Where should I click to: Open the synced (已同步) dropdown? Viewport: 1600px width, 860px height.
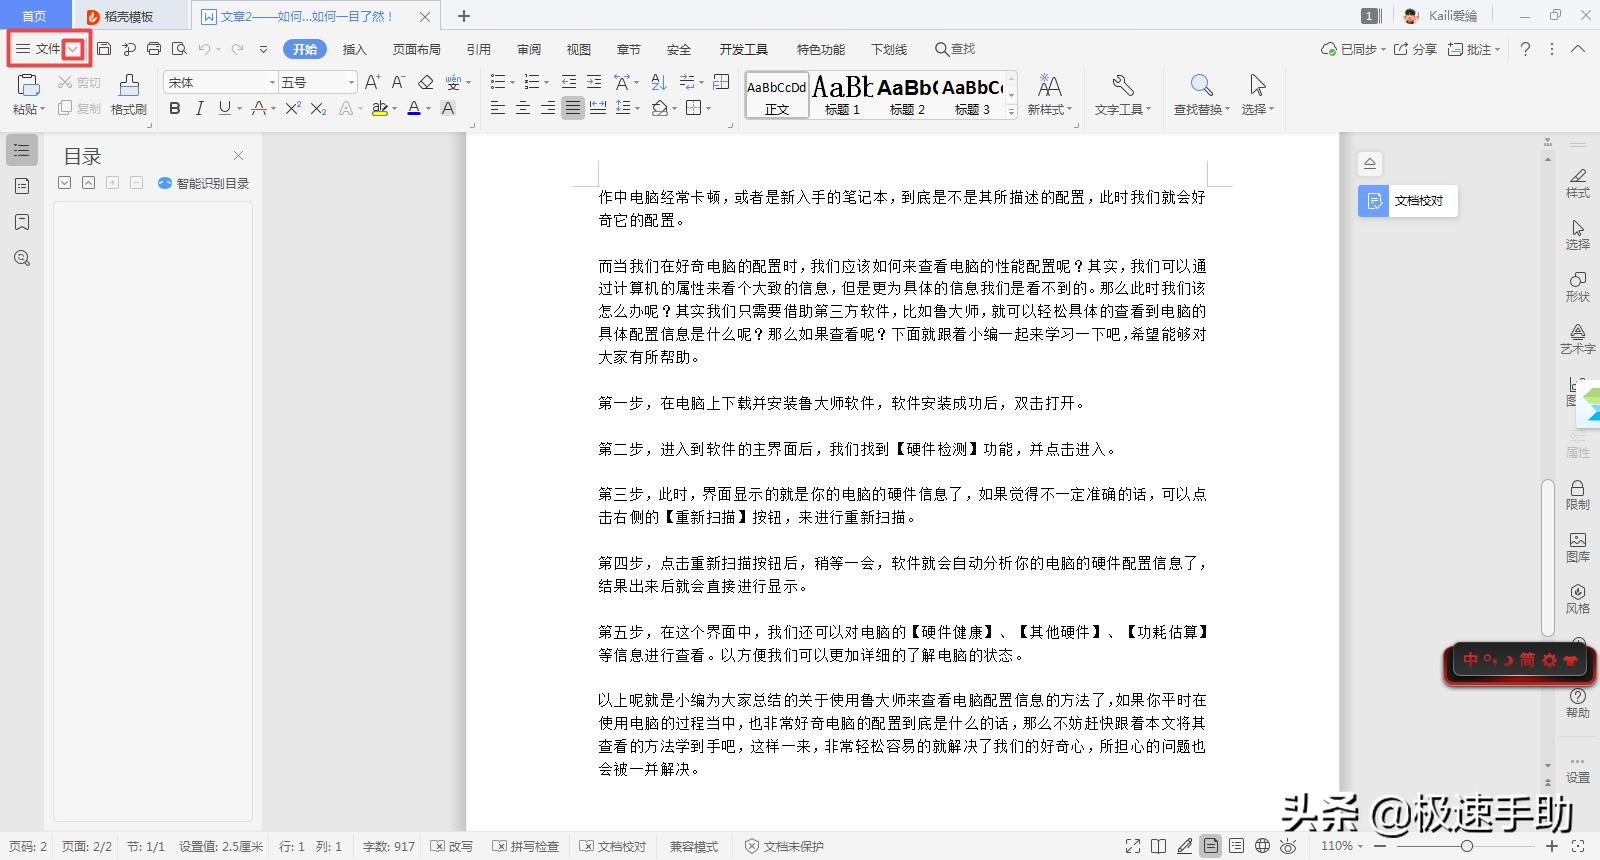(1353, 49)
